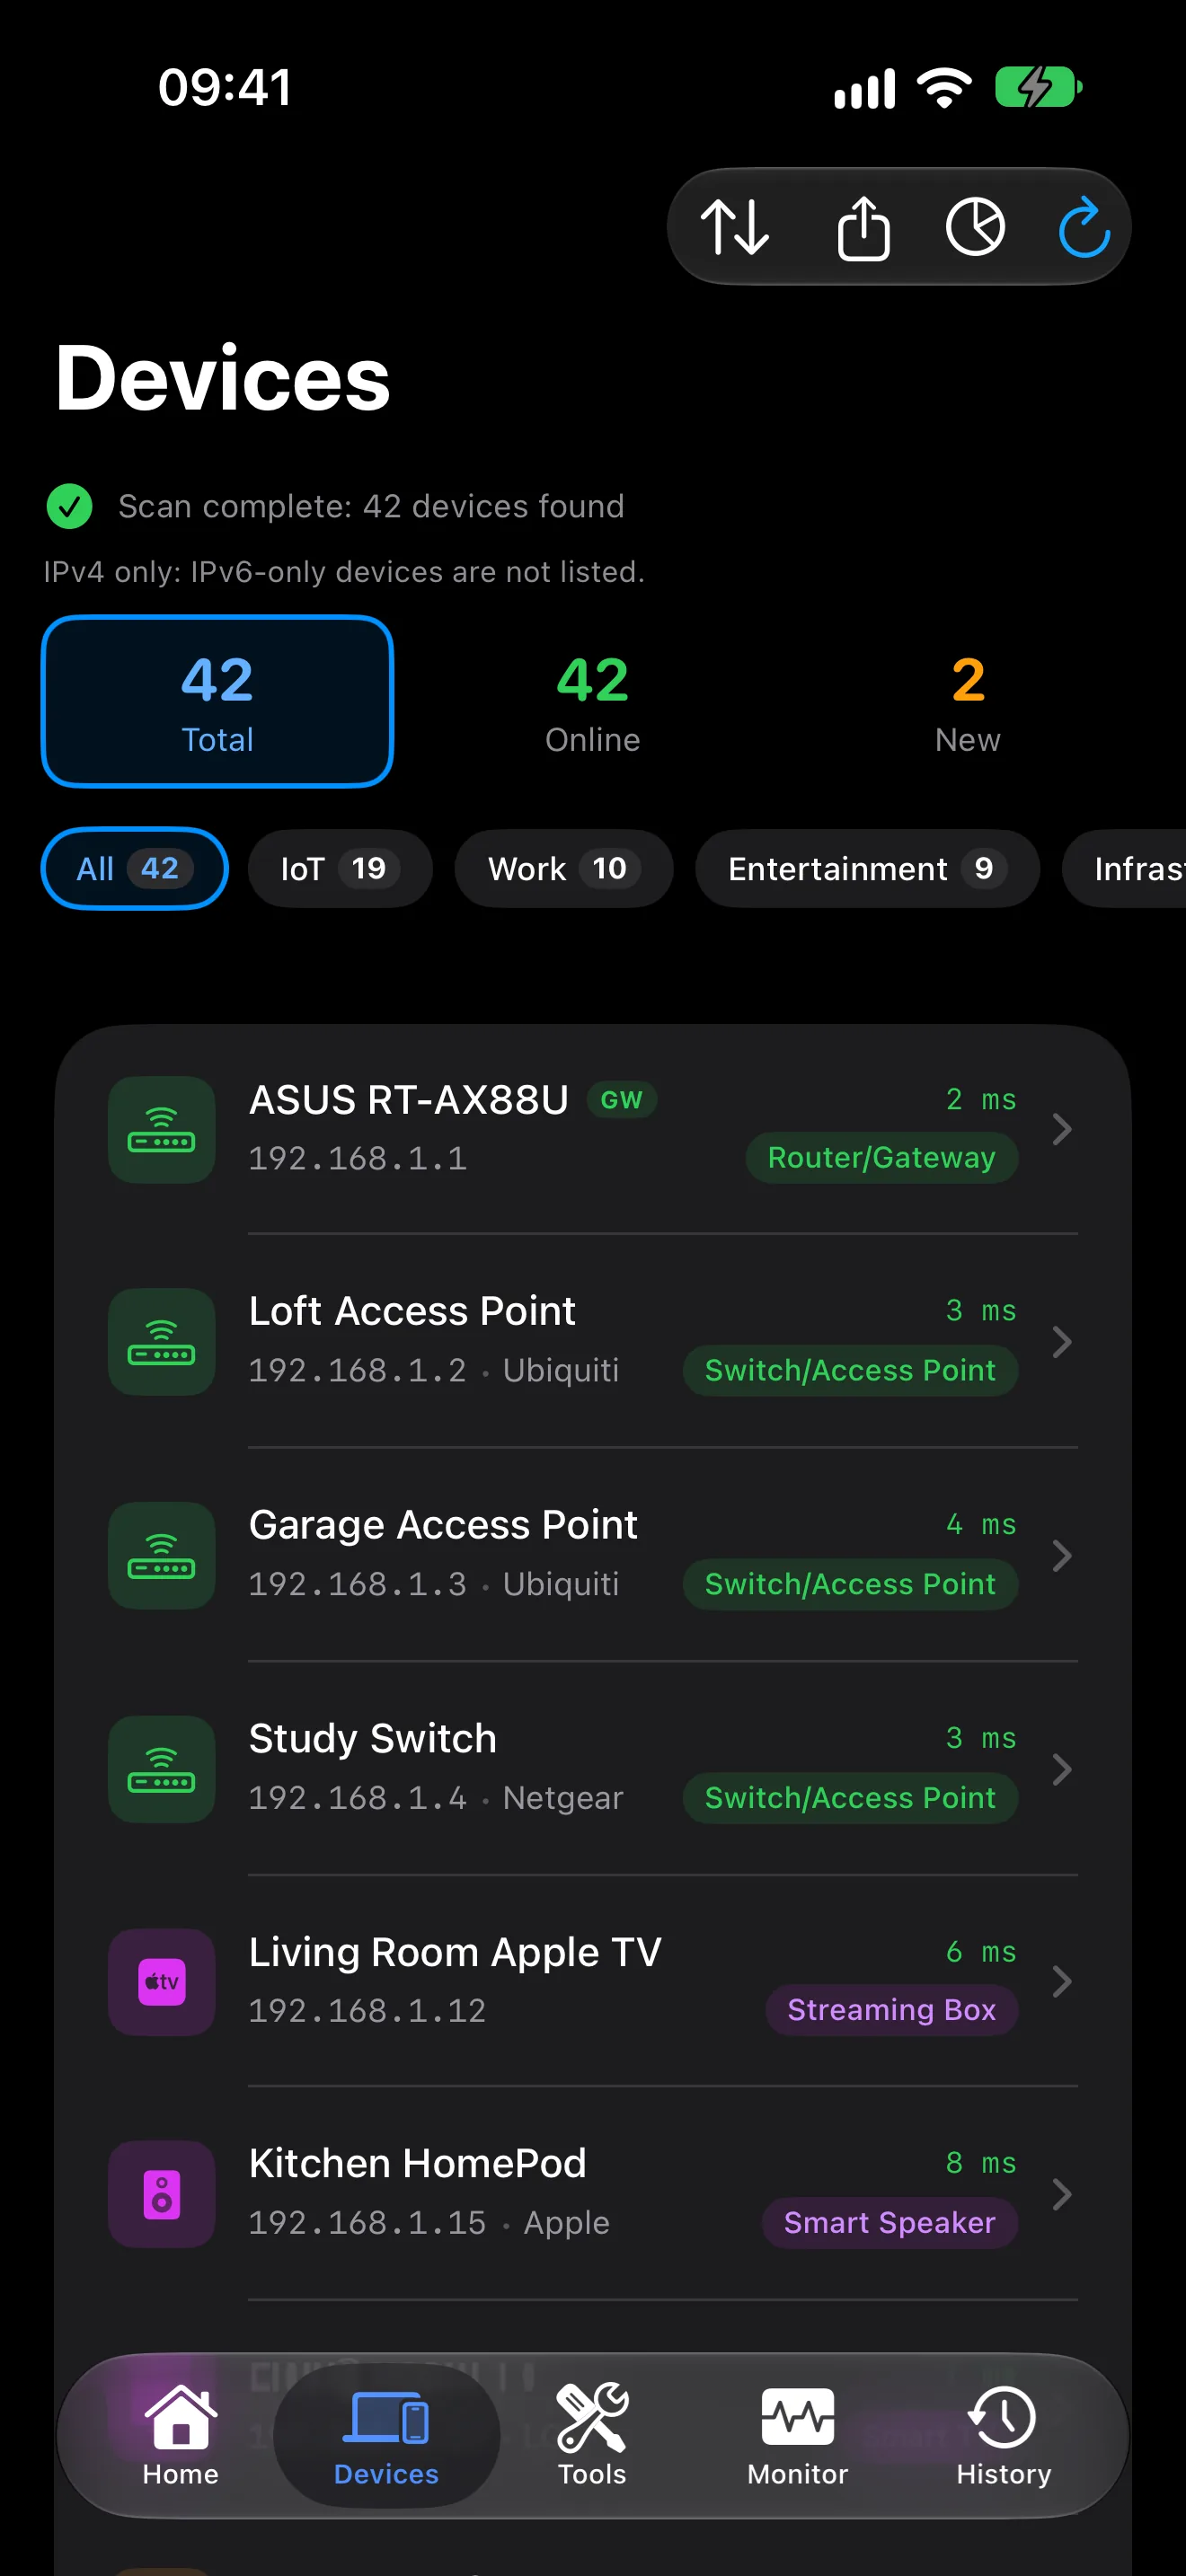Screen dimensions: 1186x2576
Task: Tap the Garage Access Point name
Action: click(x=443, y=1525)
